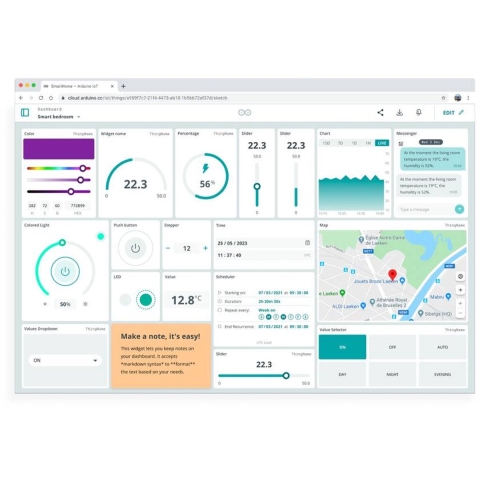Image resolution: width=480 pixels, height=480 pixels.
Task: Click the share dashboard icon
Action: pyautogui.click(x=380, y=112)
